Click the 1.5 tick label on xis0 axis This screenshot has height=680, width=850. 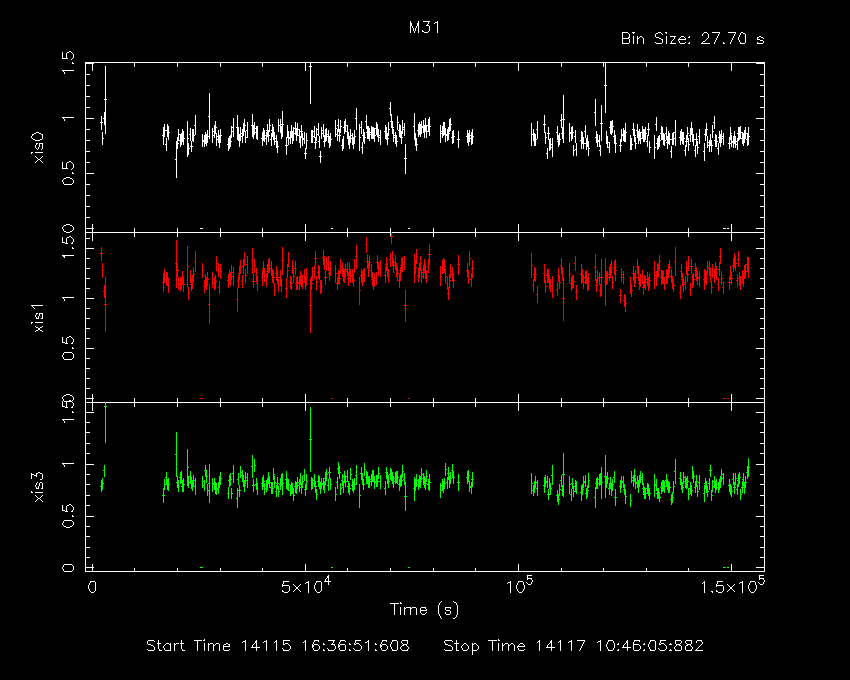[68, 63]
